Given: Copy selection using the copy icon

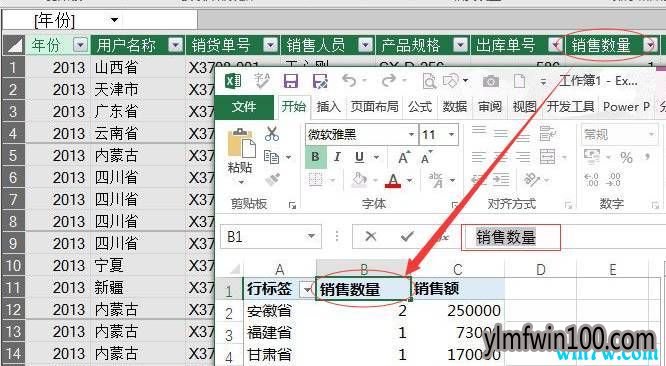Looking at the screenshot, I should (271, 157).
